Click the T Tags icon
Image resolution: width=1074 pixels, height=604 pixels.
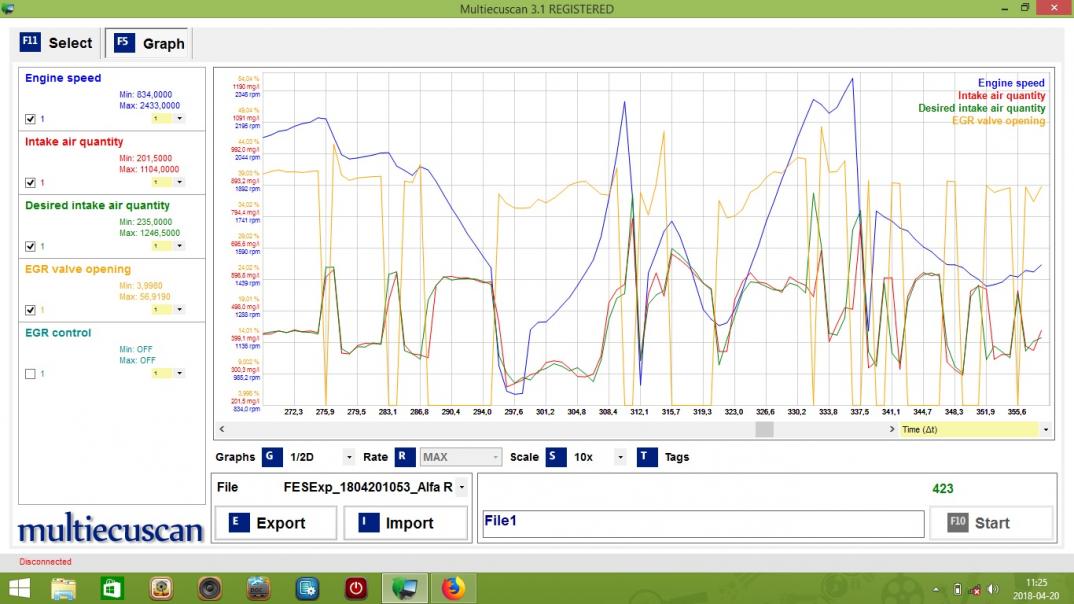coord(647,457)
